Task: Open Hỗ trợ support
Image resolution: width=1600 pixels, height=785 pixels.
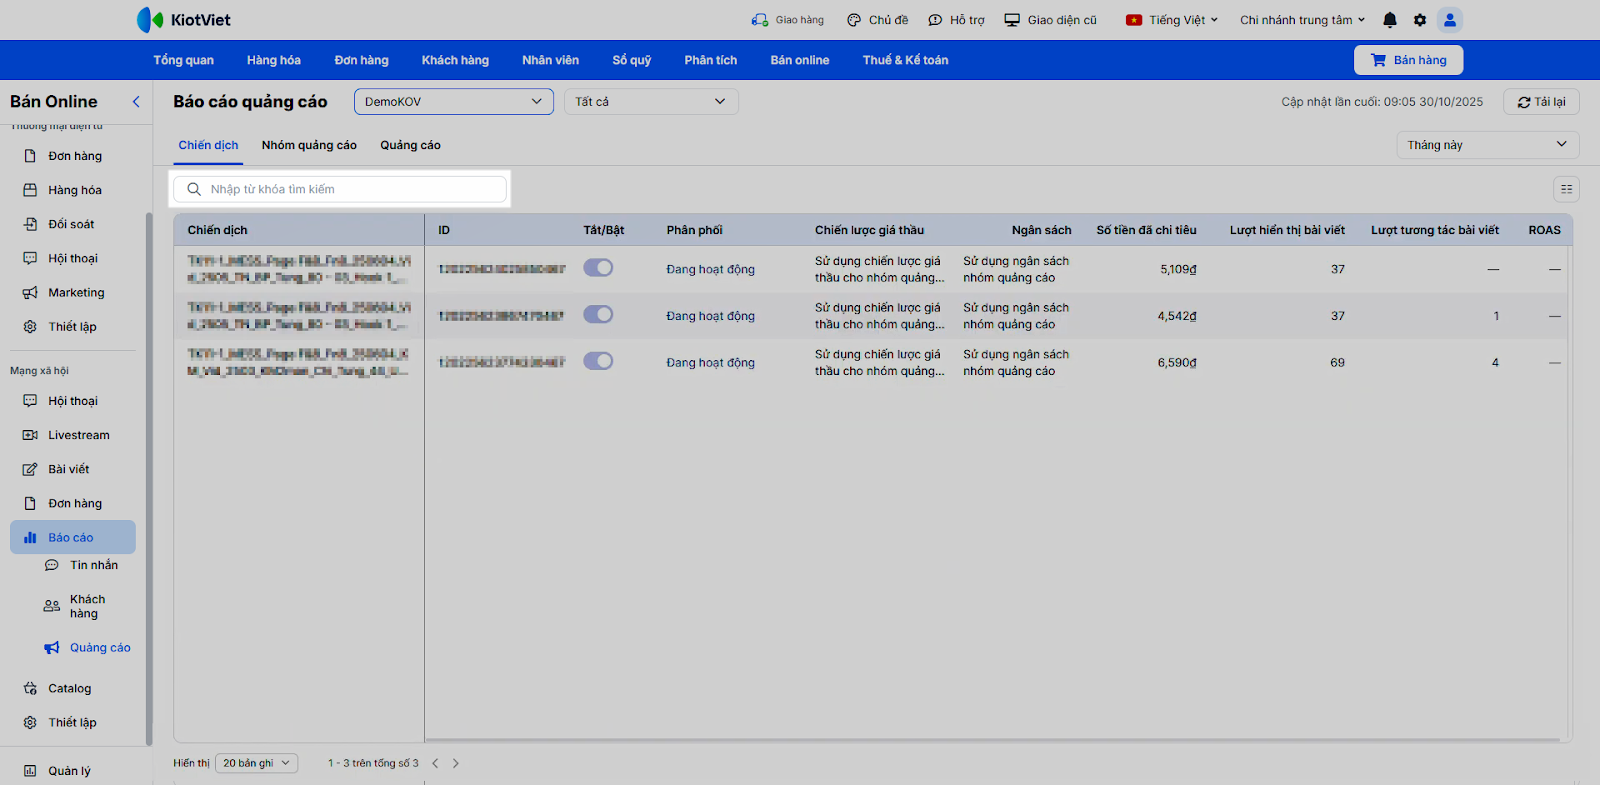Action: coord(956,20)
